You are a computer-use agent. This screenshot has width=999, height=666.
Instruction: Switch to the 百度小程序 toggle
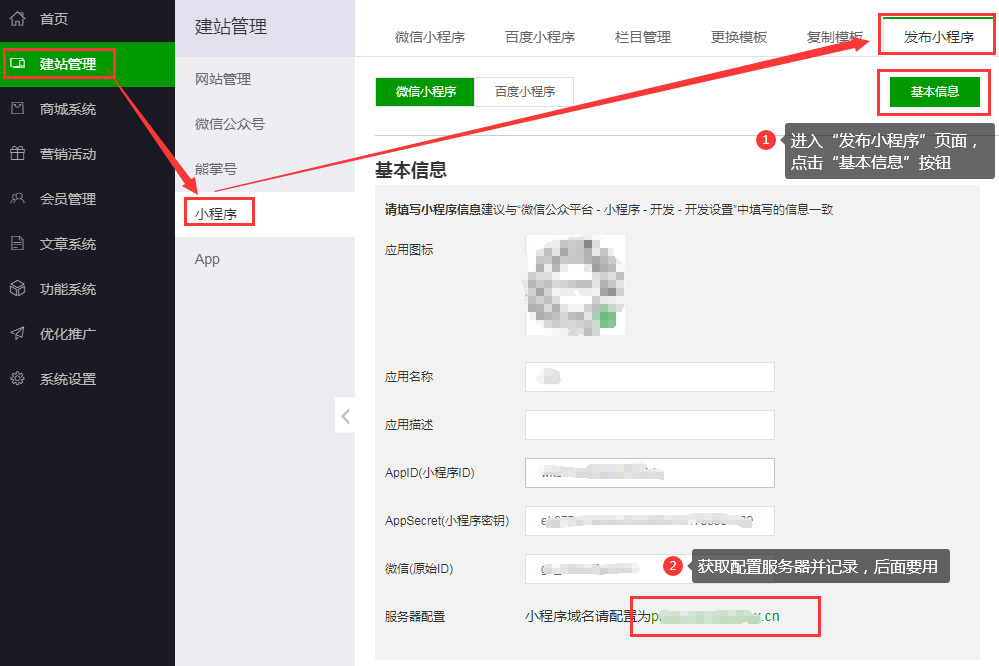(524, 91)
